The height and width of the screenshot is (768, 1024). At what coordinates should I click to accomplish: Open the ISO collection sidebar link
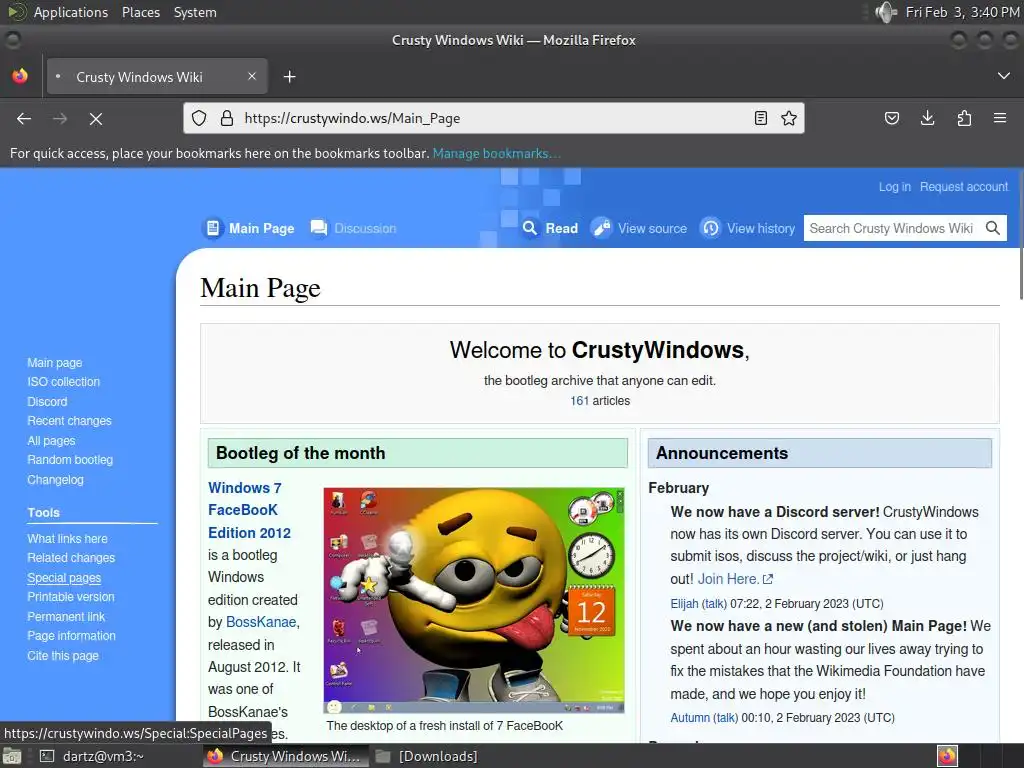coord(63,381)
